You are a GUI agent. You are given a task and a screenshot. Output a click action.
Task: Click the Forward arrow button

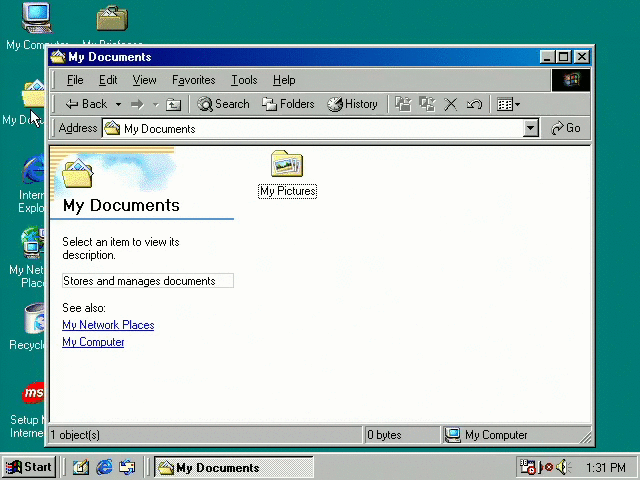137,104
